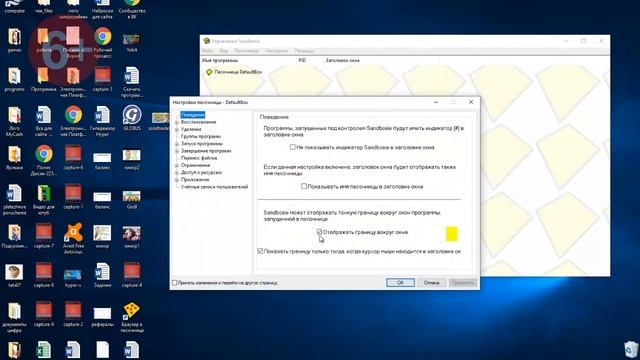The height and width of the screenshot is (360, 640).
Task: Select Песочница DefaultBox in Sandboxie control window
Action: [238, 72]
